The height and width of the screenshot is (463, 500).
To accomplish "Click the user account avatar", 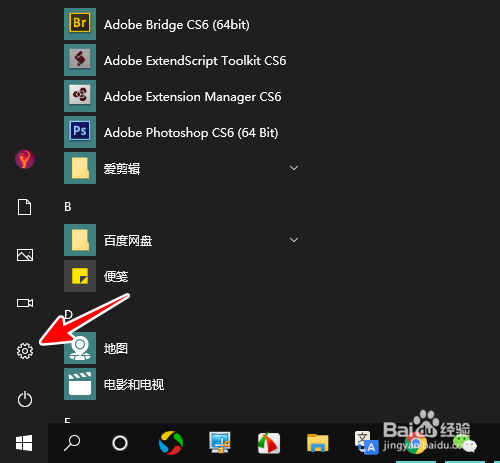I will 25,159.
